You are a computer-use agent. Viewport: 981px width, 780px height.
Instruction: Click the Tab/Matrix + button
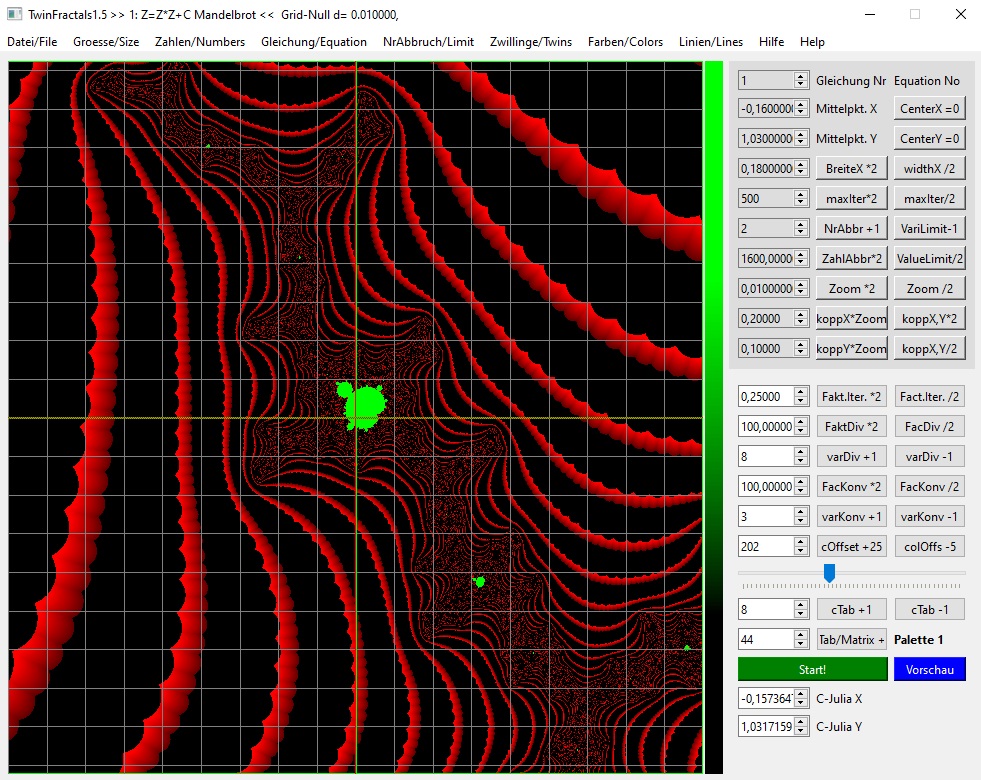[851, 640]
